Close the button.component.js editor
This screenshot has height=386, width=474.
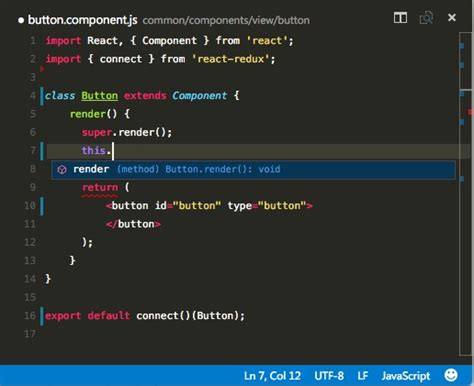click(x=452, y=17)
